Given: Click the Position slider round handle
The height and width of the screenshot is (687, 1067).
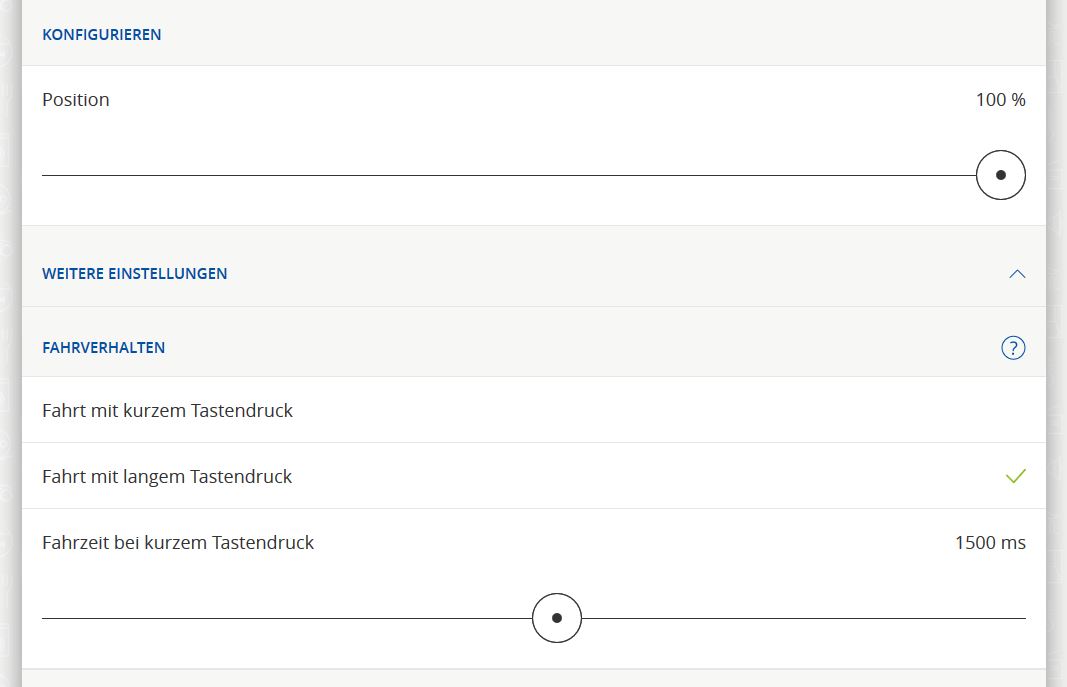Looking at the screenshot, I should click(1000, 175).
